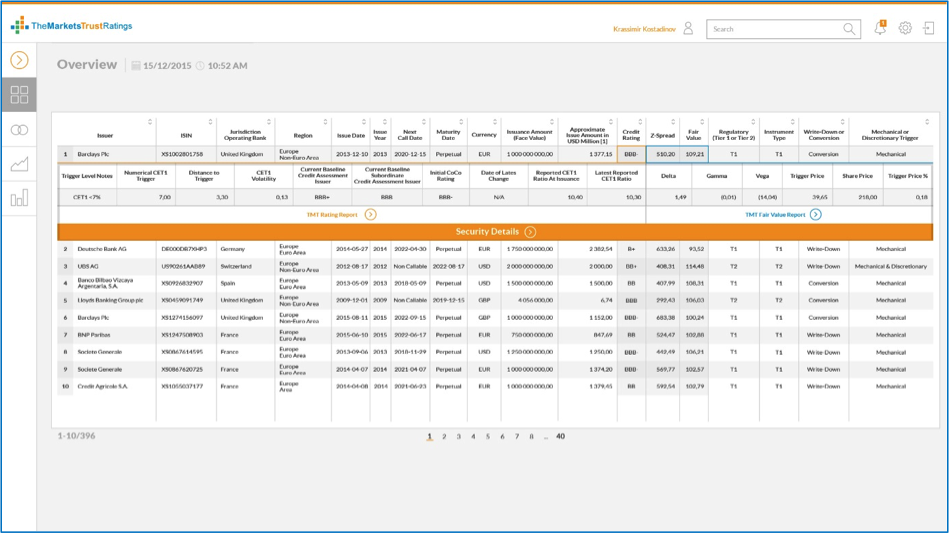Sort table by Z-Spread column
This screenshot has height=533, width=949.
point(673,122)
